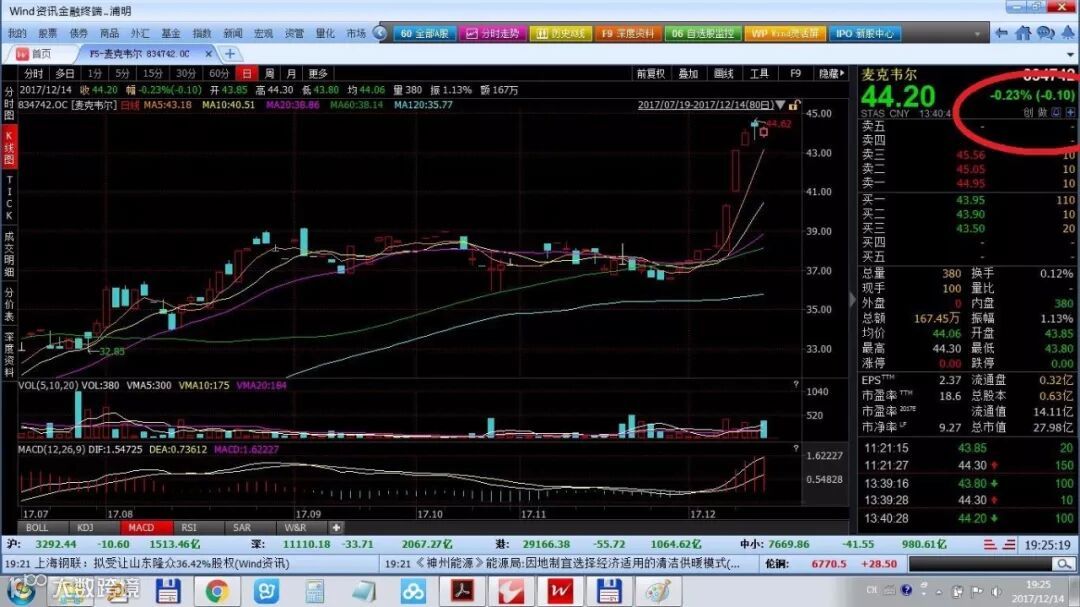
Task: Open the TICK side tab
Action: [9, 198]
